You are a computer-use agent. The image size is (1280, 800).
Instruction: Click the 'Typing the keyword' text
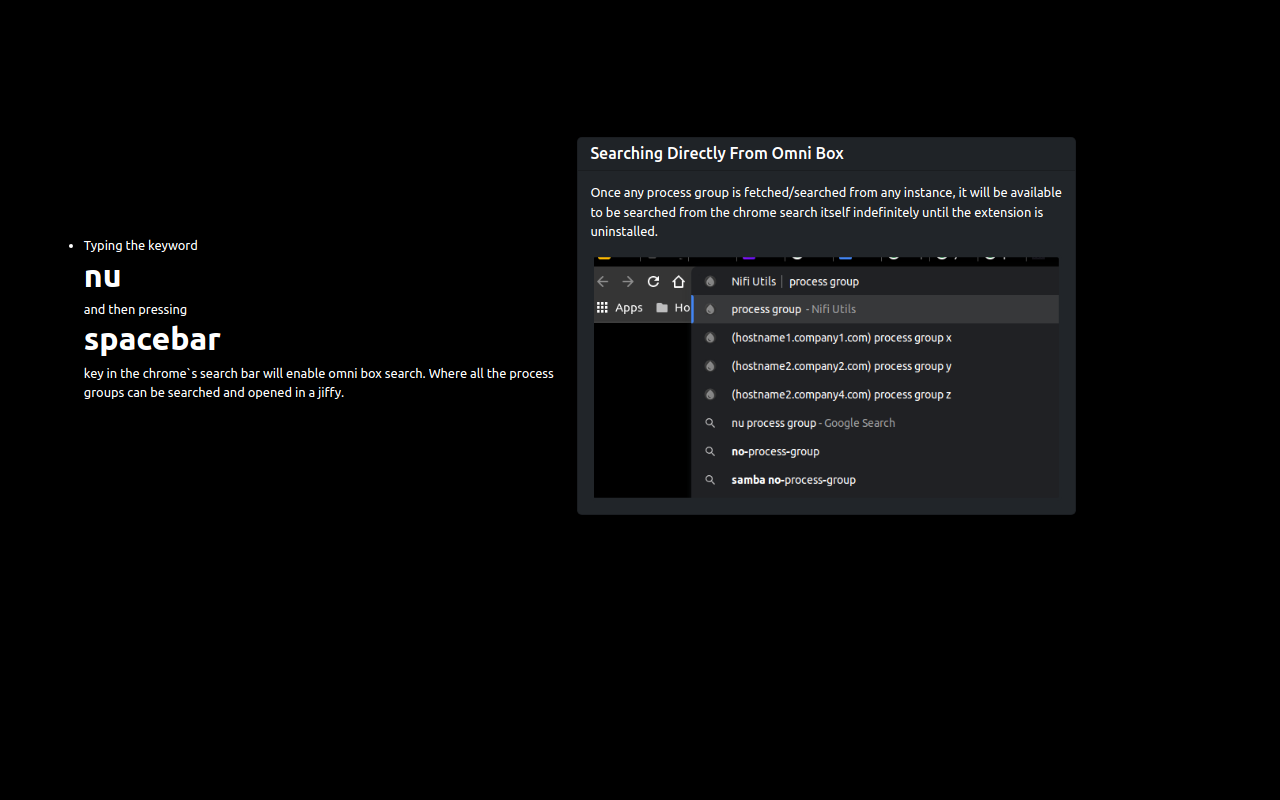pos(141,245)
